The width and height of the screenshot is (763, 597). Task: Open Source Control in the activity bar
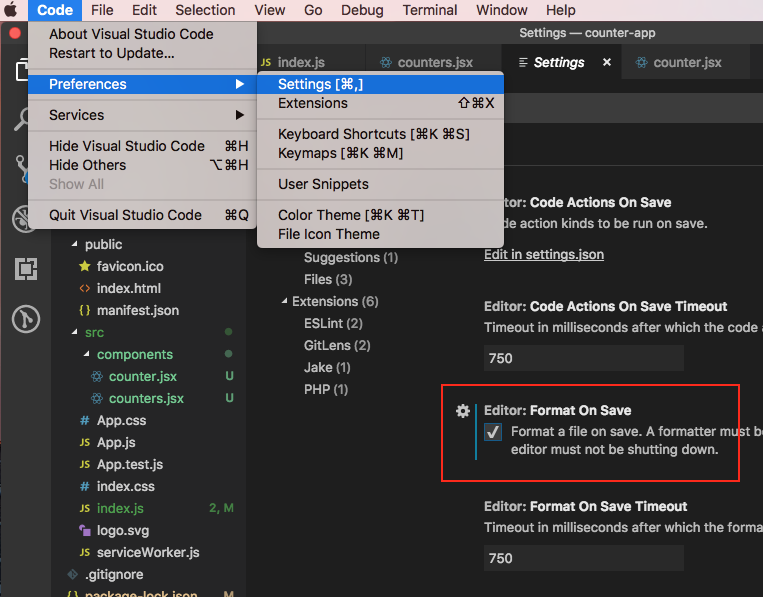point(21,168)
